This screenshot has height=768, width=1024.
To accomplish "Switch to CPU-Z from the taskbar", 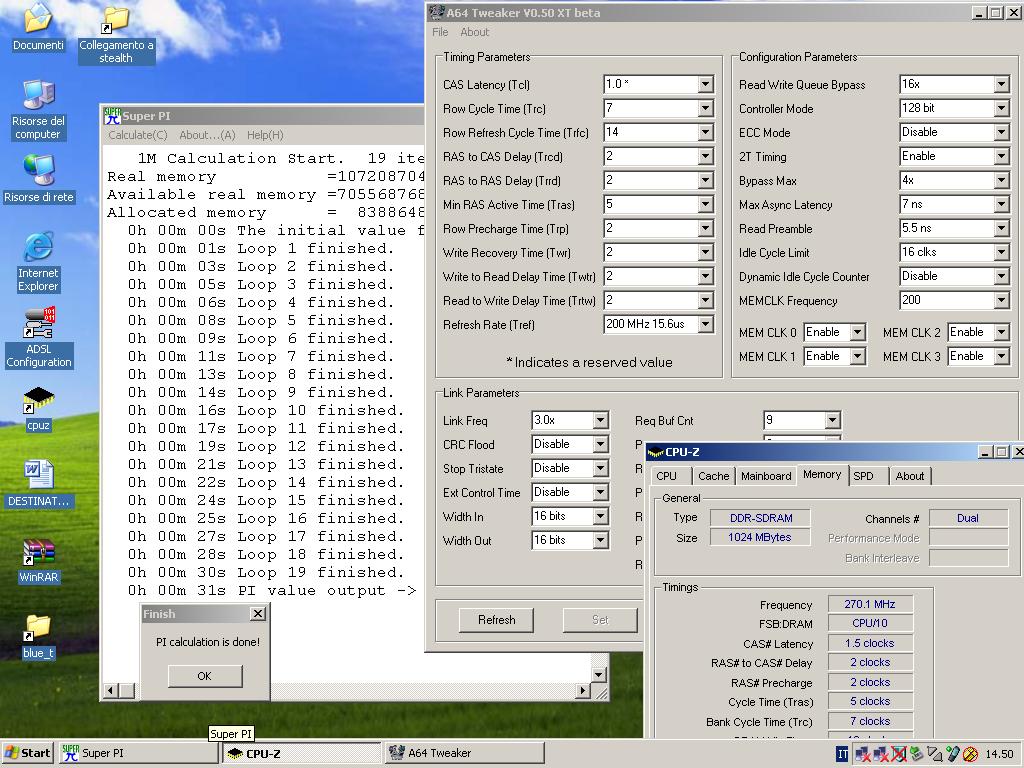I will 302,753.
